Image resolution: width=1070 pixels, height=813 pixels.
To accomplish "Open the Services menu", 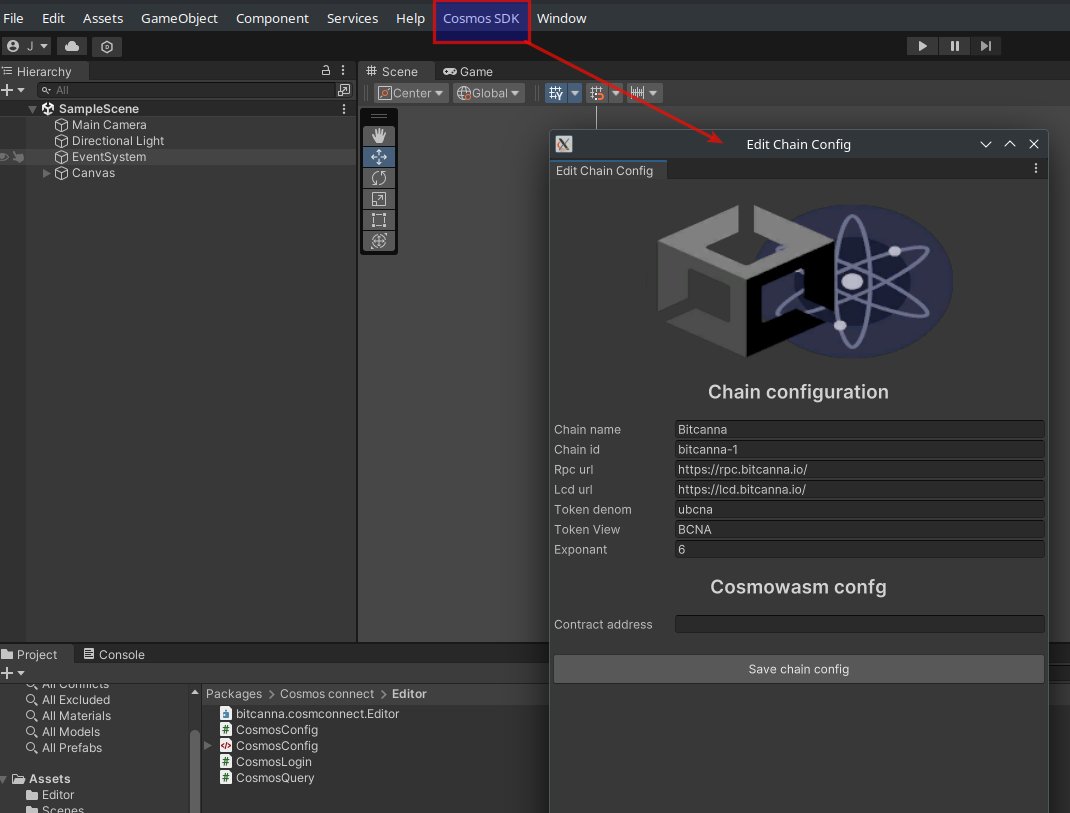I will pyautogui.click(x=352, y=18).
